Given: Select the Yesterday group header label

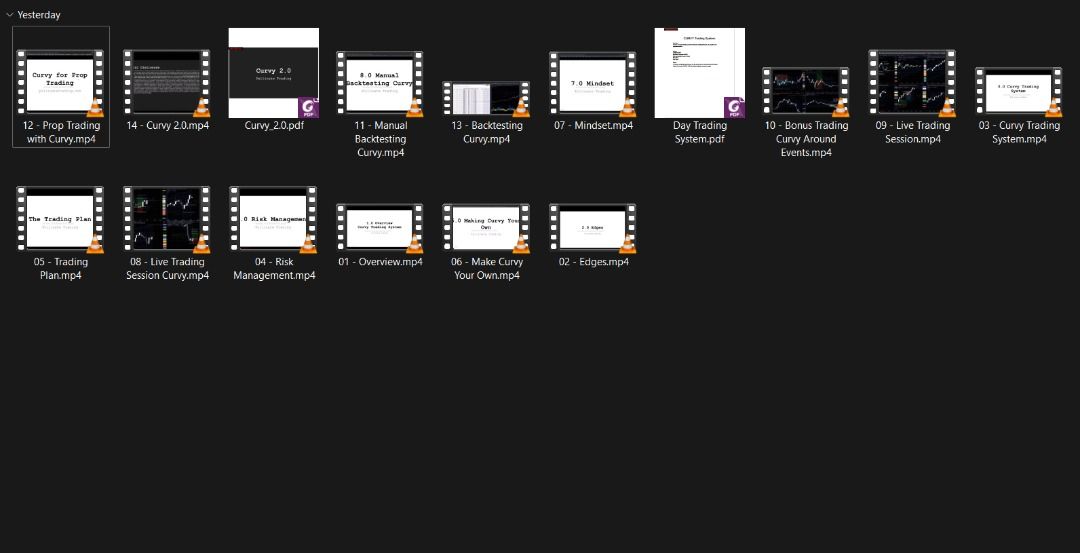Looking at the screenshot, I should tap(39, 15).
